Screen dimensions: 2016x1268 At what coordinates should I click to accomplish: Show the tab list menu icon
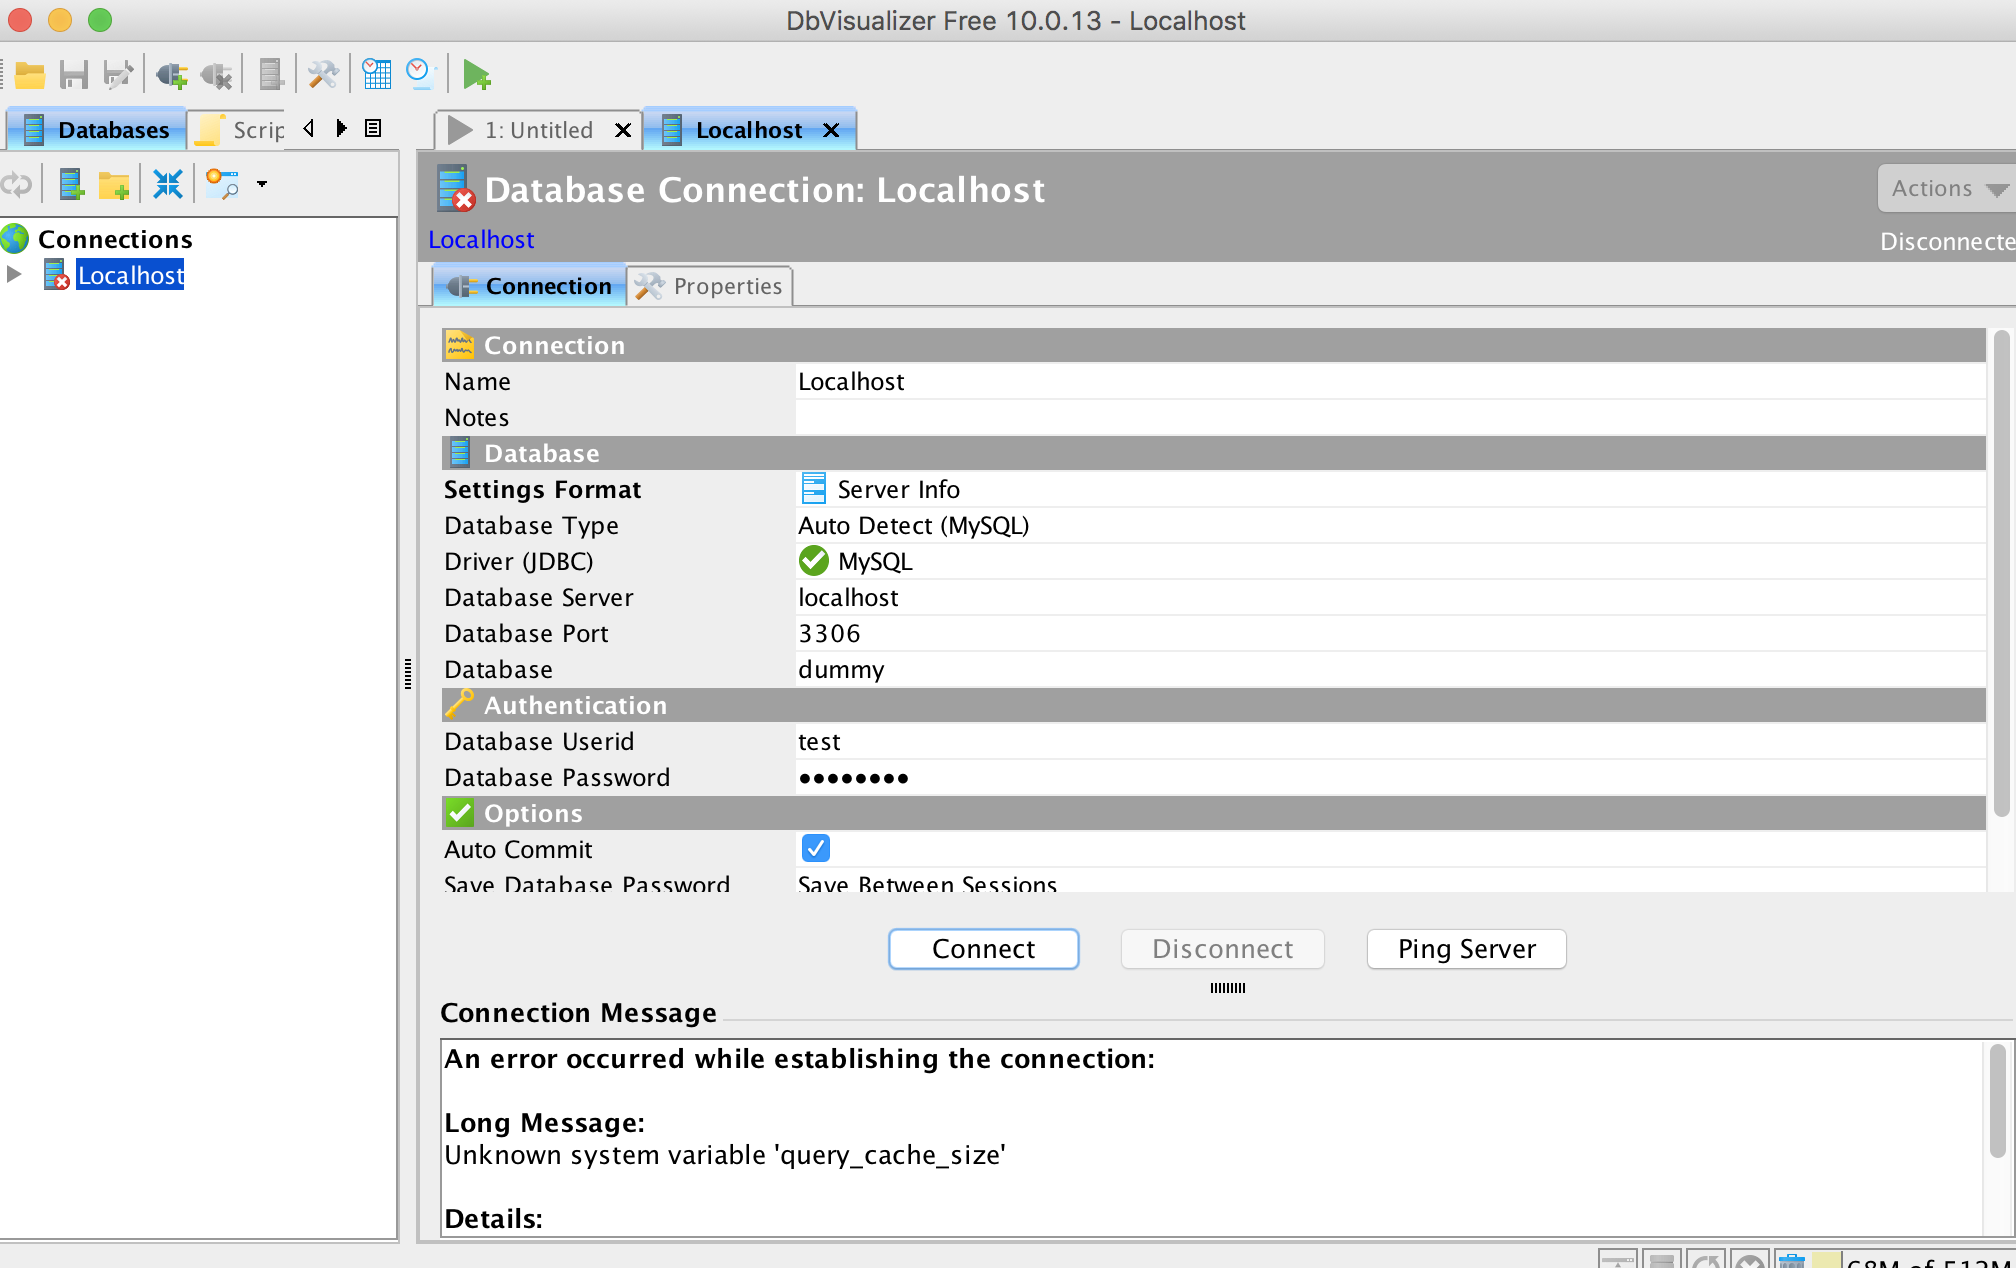(373, 128)
